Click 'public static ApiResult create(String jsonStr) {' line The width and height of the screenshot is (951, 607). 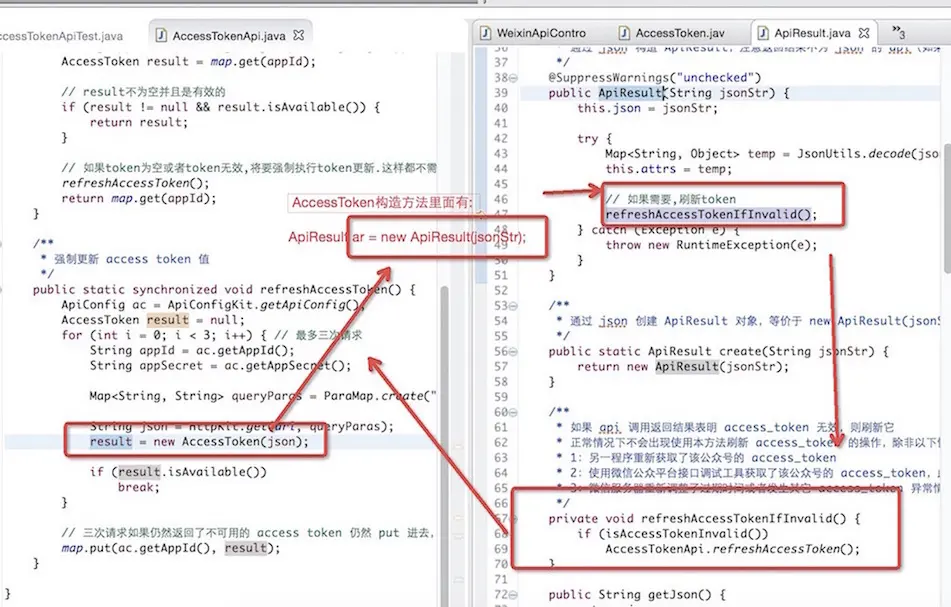coord(719,351)
